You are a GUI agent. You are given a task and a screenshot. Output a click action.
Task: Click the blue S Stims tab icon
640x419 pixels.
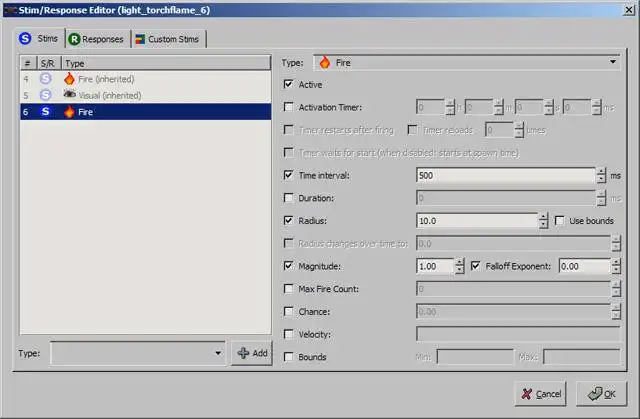click(x=25, y=38)
